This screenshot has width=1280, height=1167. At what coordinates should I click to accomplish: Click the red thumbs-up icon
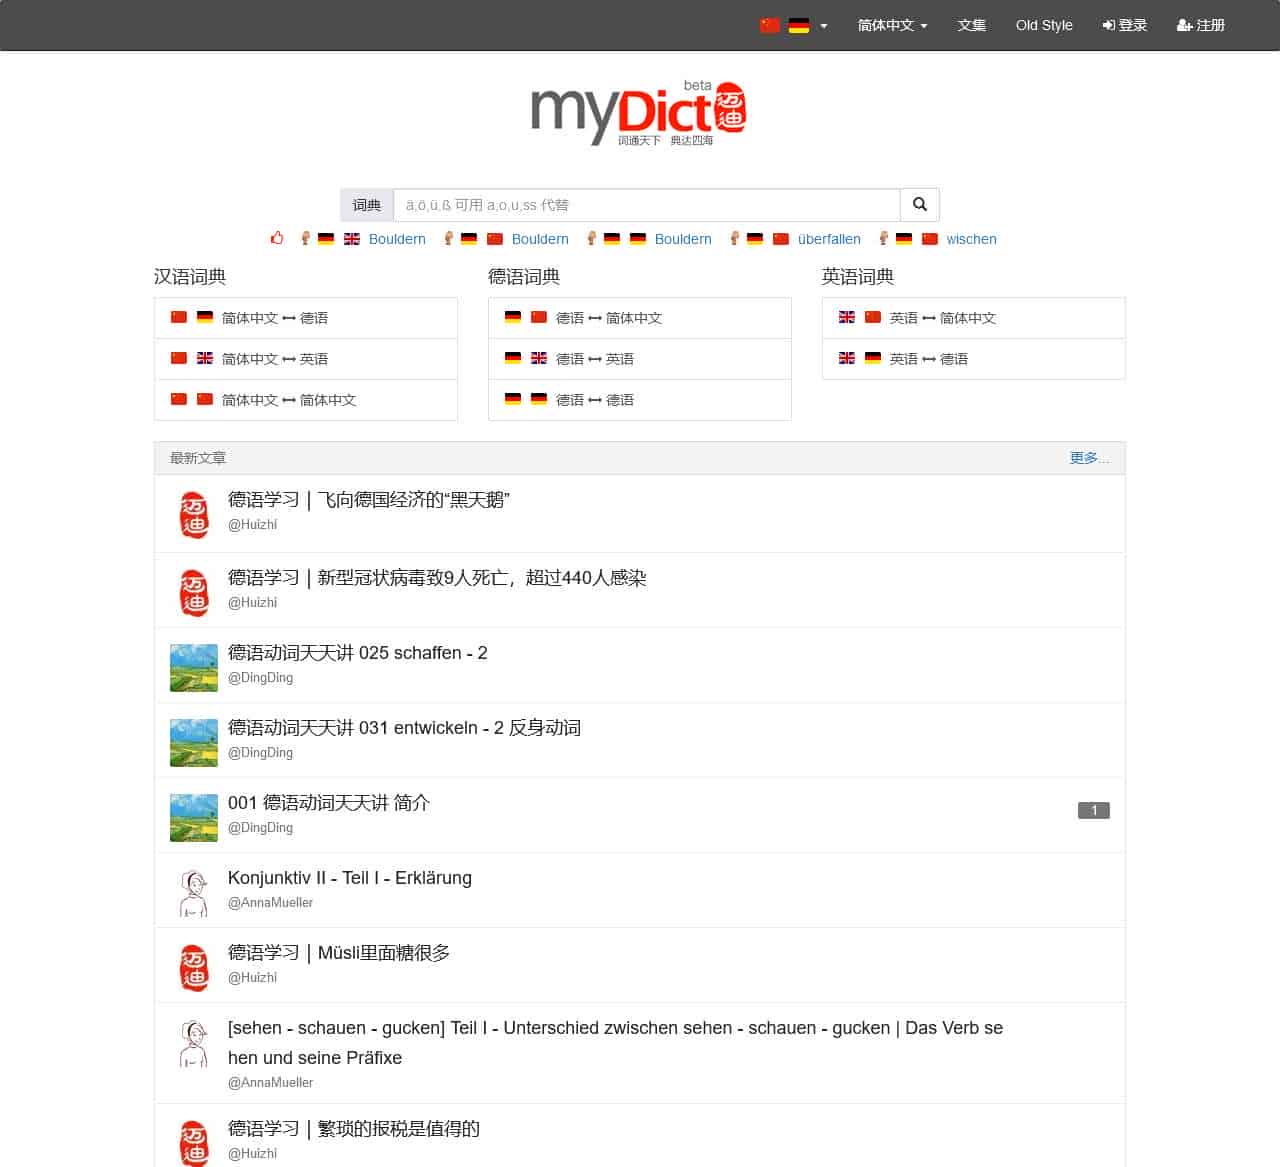pos(277,238)
